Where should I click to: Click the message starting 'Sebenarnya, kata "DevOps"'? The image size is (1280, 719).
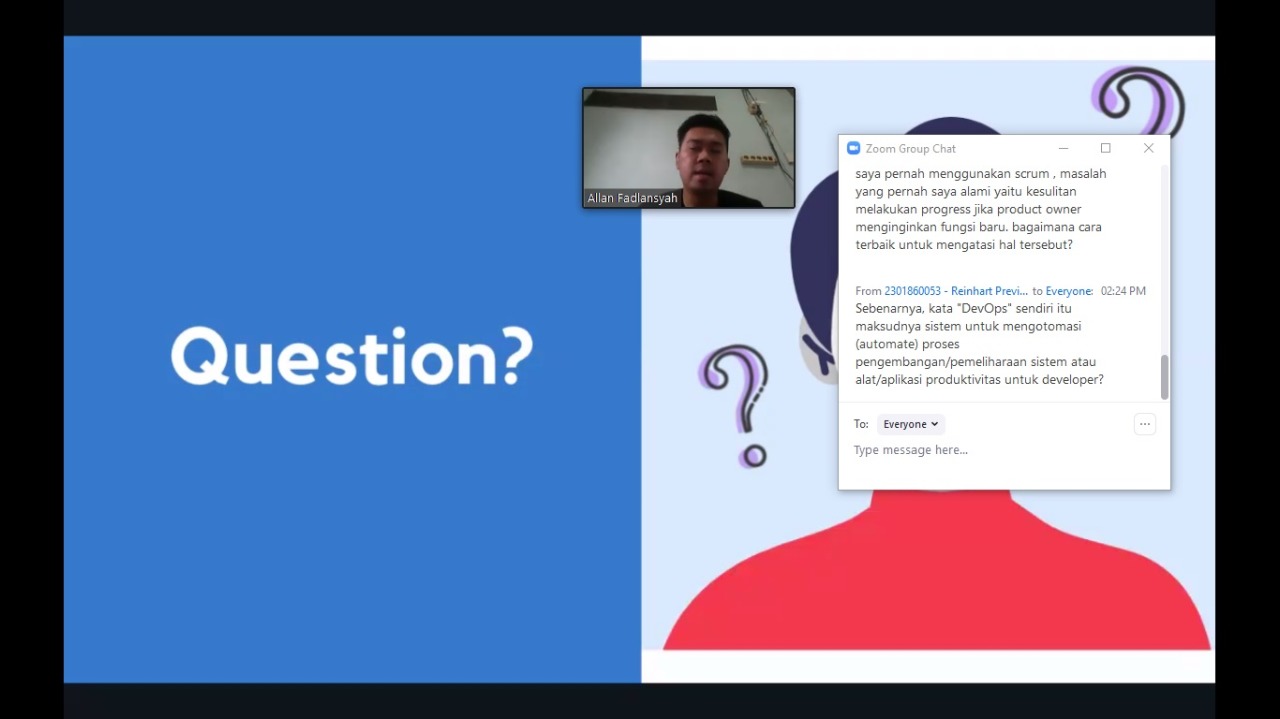pyautogui.click(x=980, y=344)
